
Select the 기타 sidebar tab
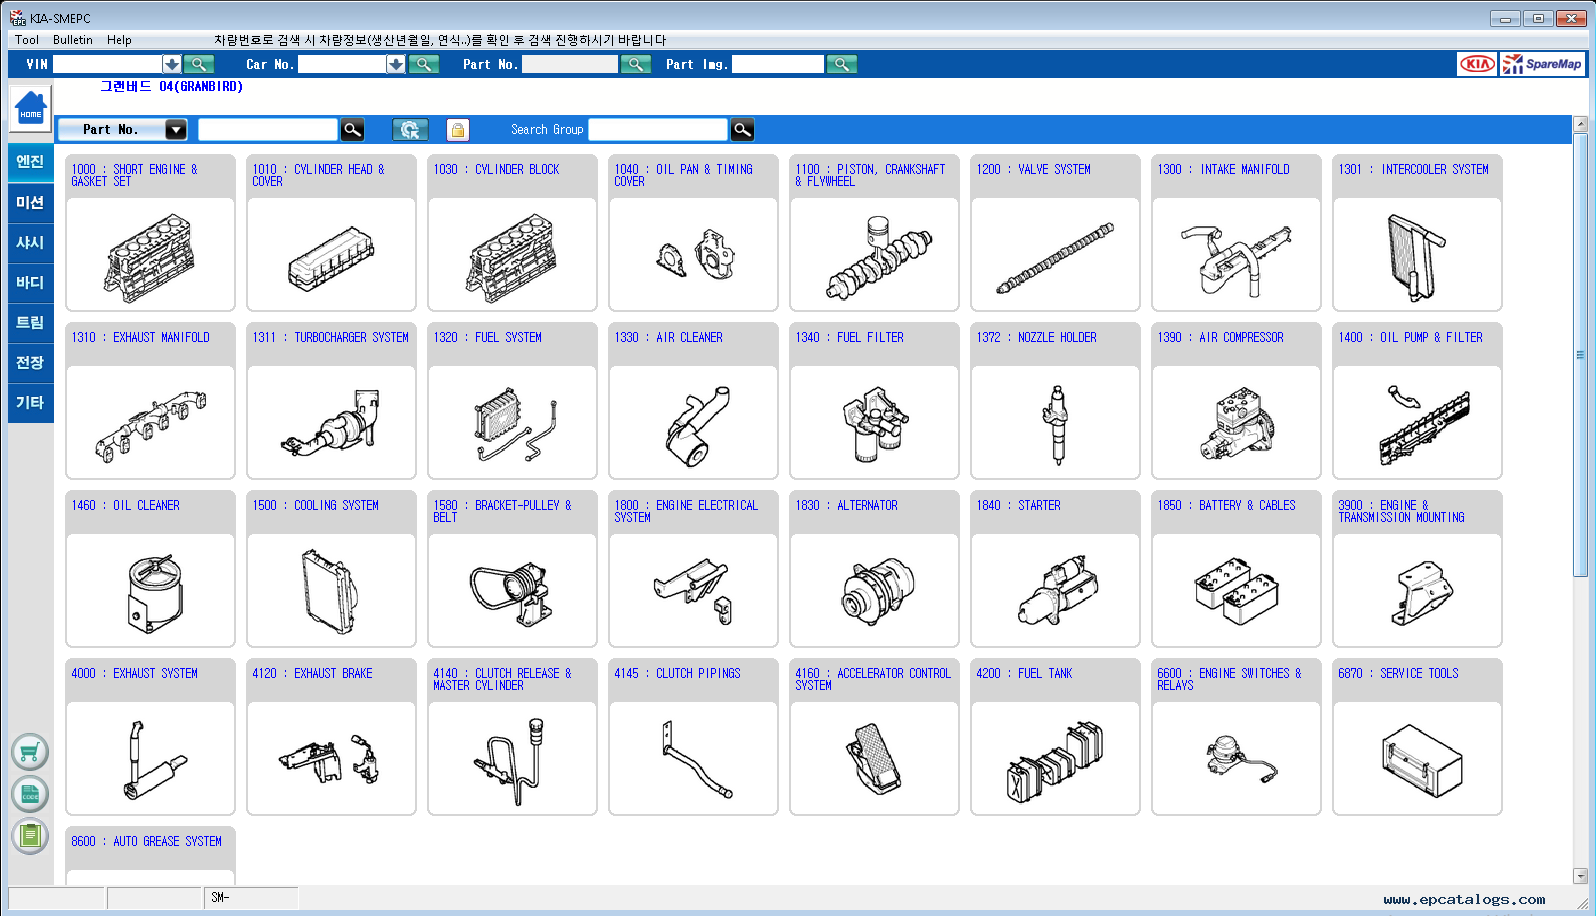[30, 402]
